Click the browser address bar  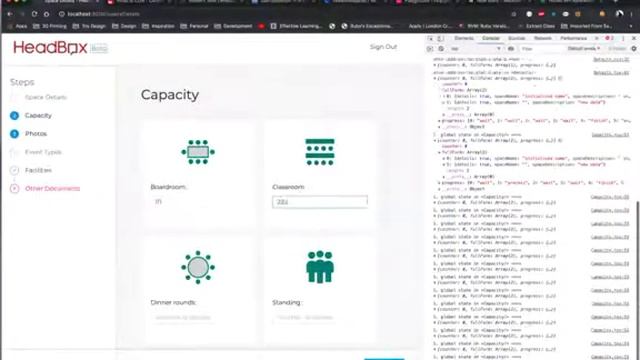(x=282, y=14)
